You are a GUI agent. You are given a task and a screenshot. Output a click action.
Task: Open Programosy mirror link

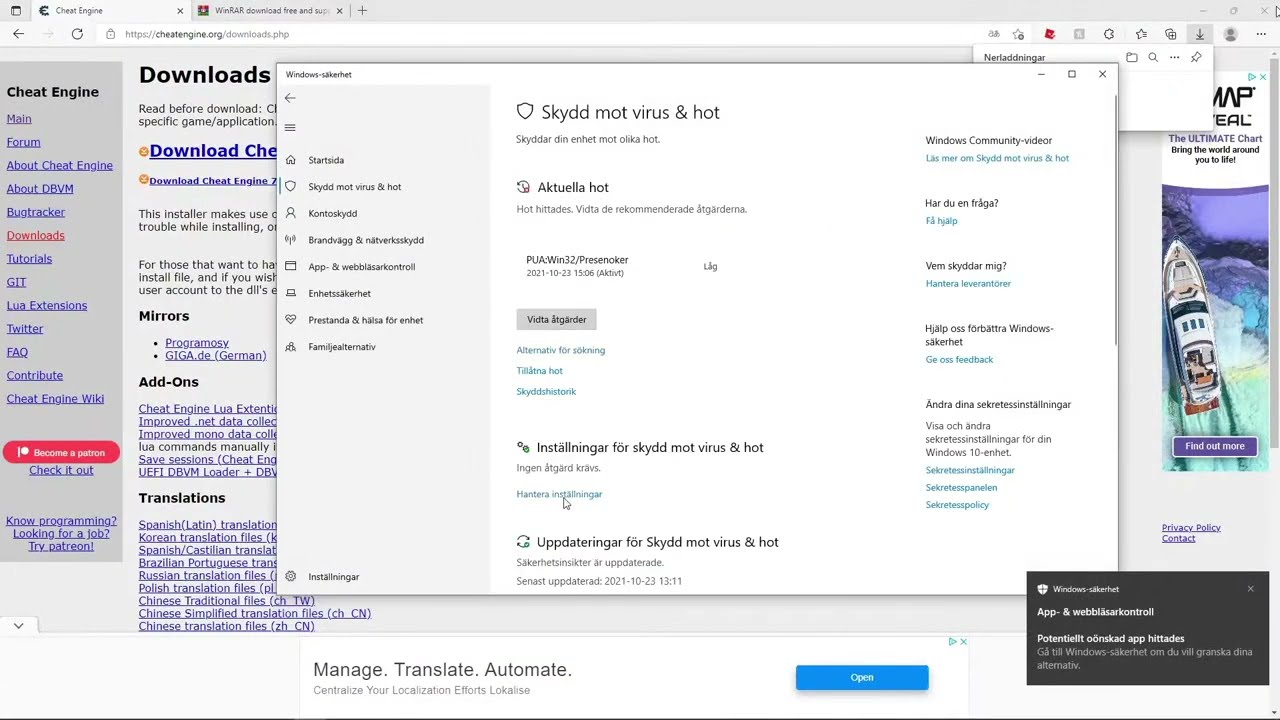[197, 343]
